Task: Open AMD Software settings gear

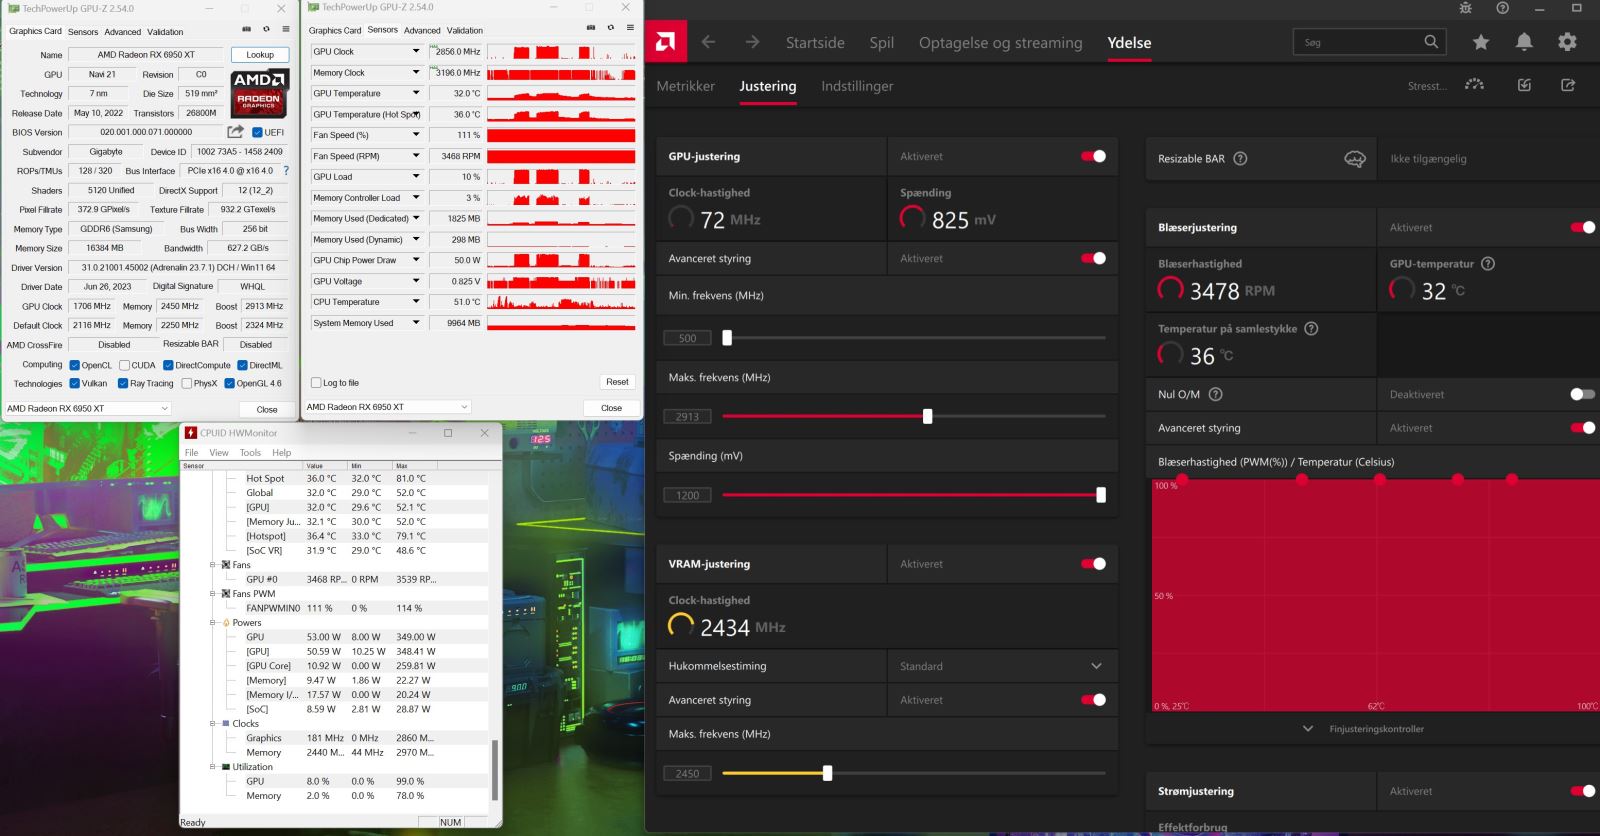Action: tap(1567, 42)
